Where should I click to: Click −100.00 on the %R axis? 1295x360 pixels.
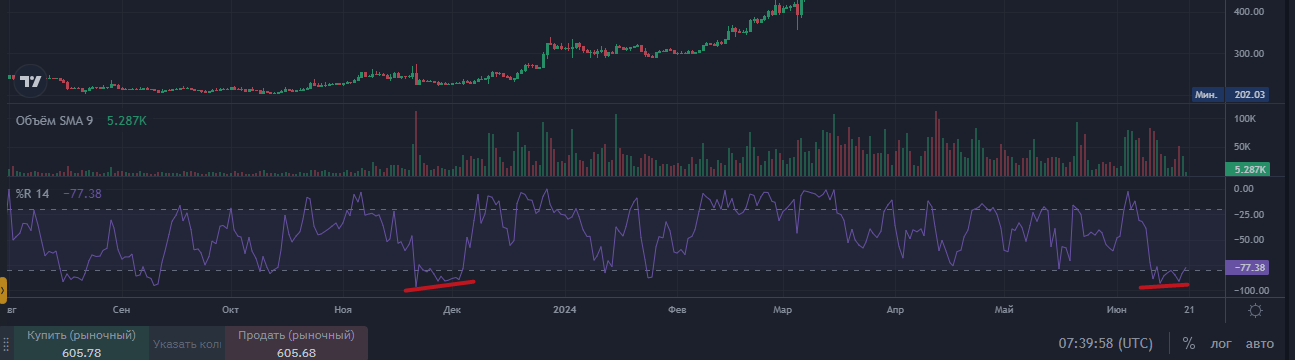1250,291
